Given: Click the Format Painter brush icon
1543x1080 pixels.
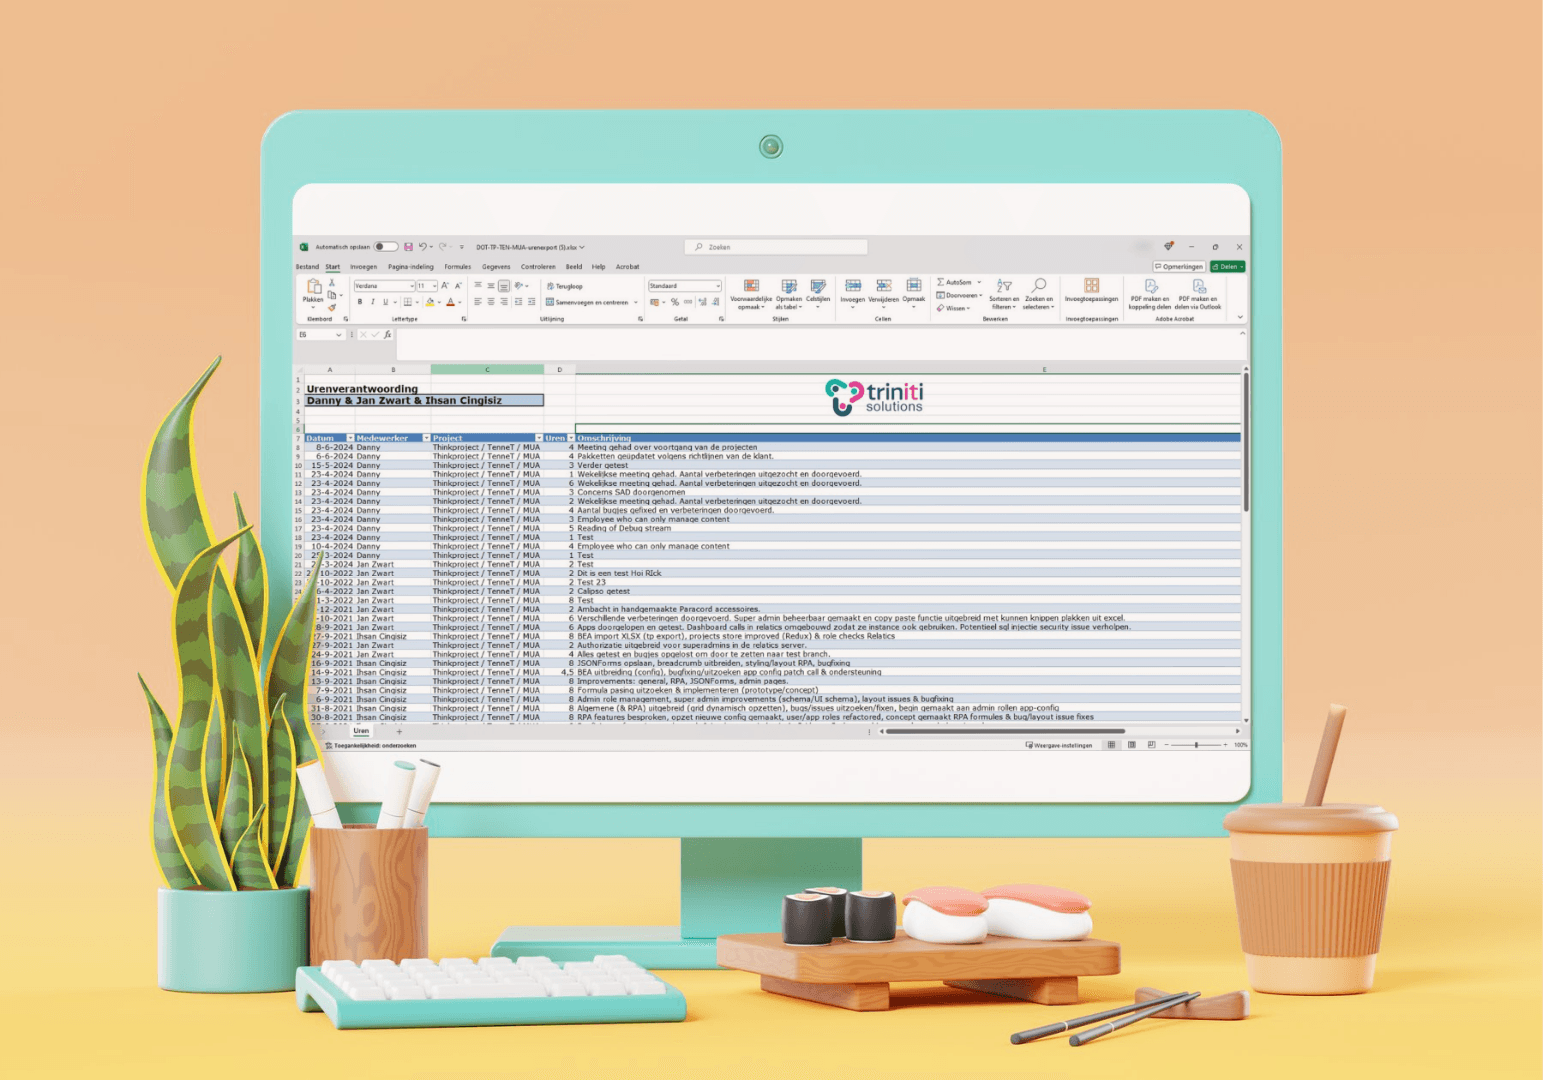Looking at the screenshot, I should coord(332,308).
